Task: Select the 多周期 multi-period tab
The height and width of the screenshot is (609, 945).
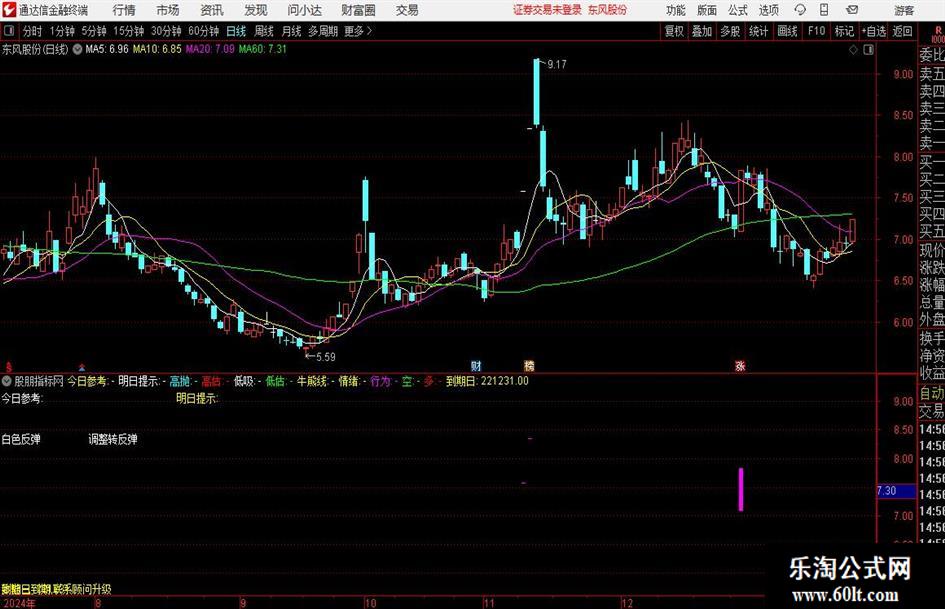Action: click(x=322, y=31)
